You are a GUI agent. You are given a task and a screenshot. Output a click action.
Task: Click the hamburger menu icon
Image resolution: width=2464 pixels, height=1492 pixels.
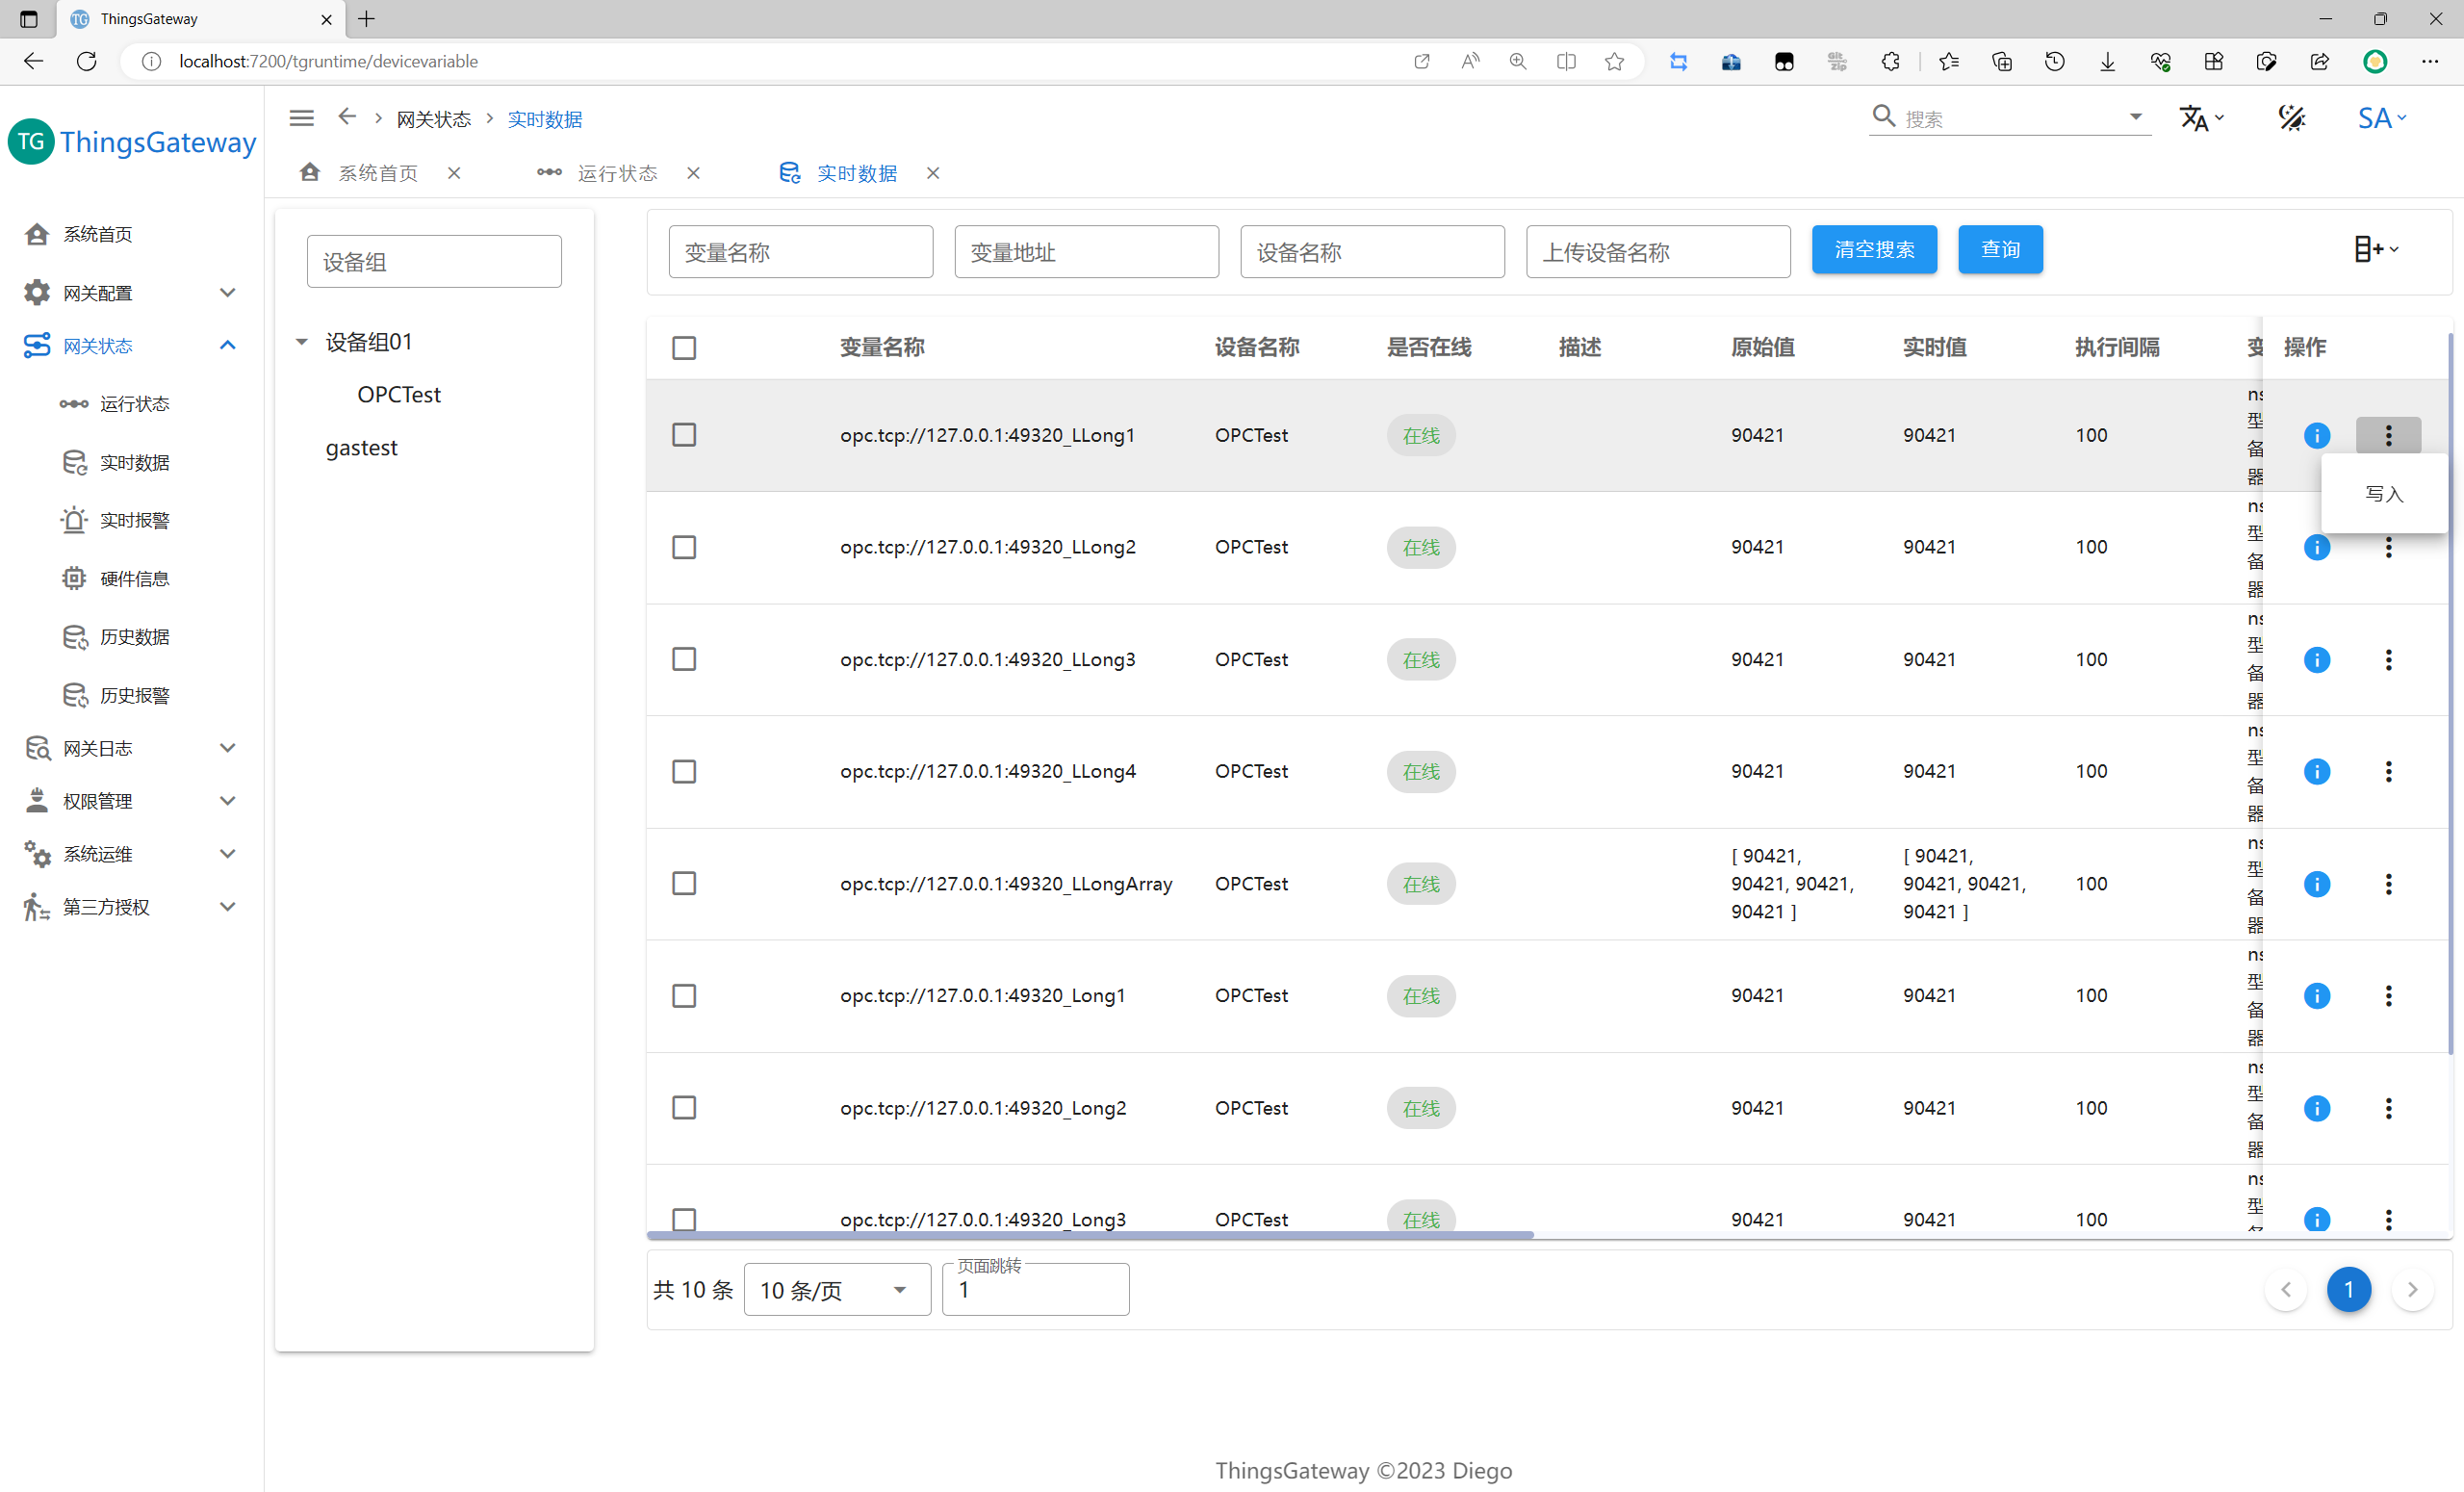click(301, 118)
